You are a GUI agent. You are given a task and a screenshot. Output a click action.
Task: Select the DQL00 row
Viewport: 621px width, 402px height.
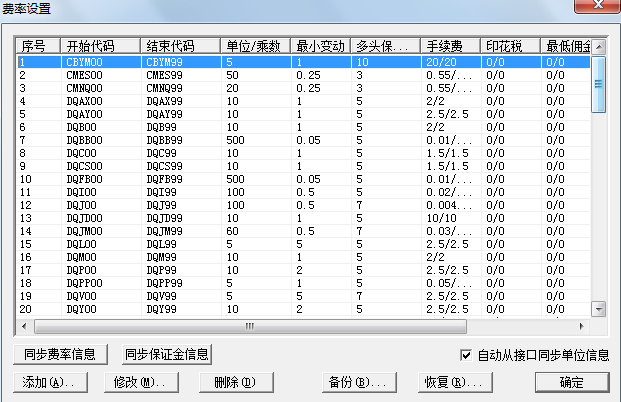(303, 244)
